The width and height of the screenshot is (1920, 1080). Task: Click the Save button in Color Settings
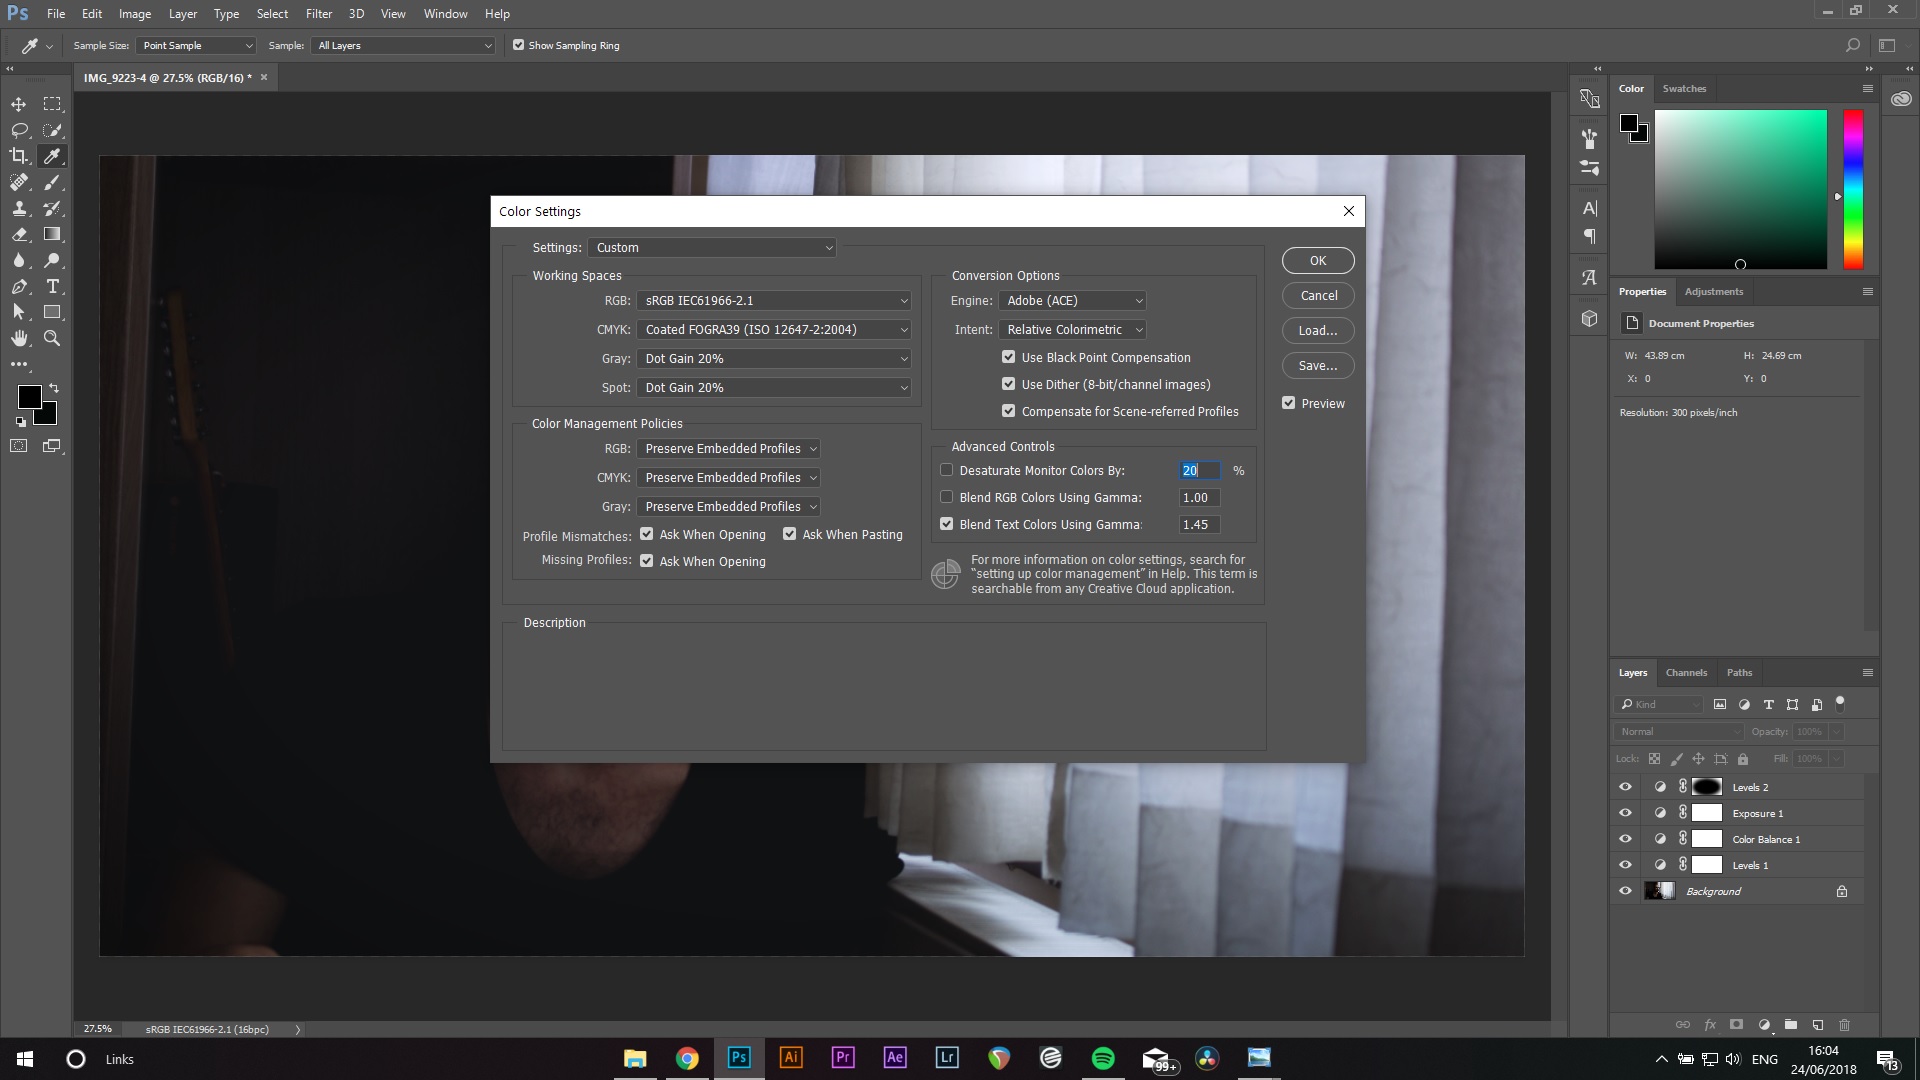[x=1316, y=365]
